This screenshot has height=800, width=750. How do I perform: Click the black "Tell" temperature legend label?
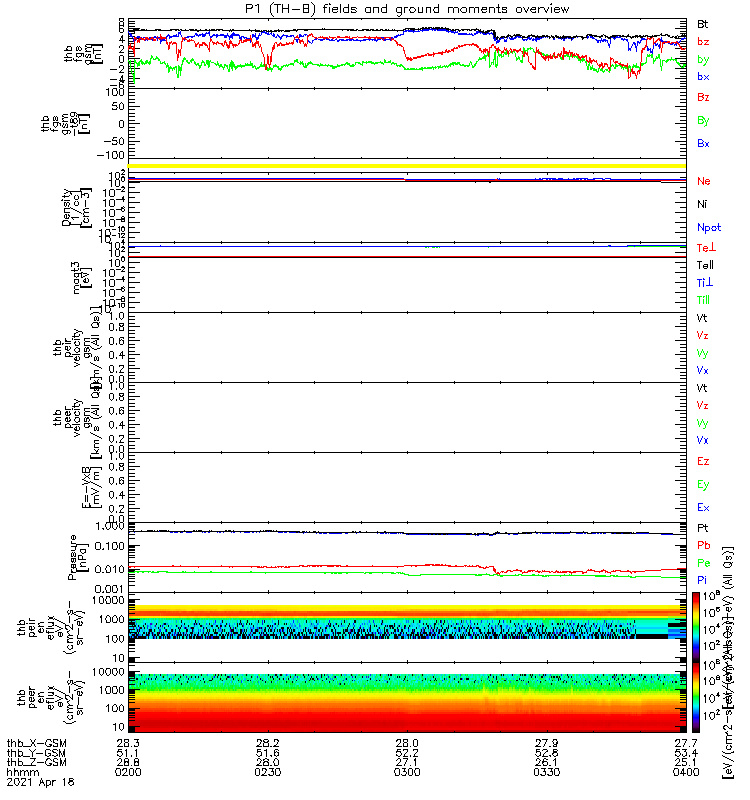(x=705, y=265)
